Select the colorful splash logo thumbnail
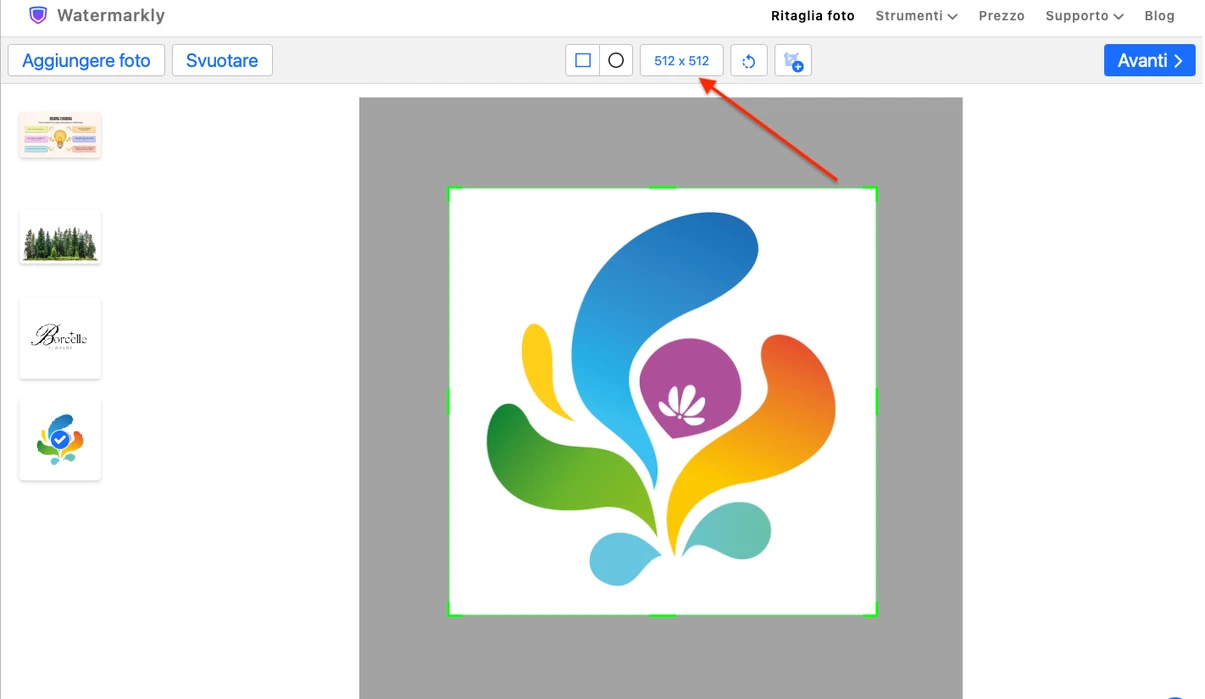 coord(60,440)
